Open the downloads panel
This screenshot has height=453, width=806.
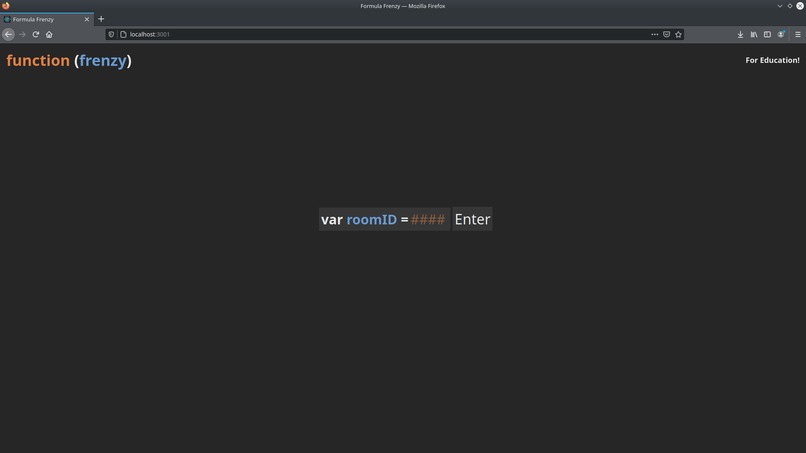pos(740,34)
